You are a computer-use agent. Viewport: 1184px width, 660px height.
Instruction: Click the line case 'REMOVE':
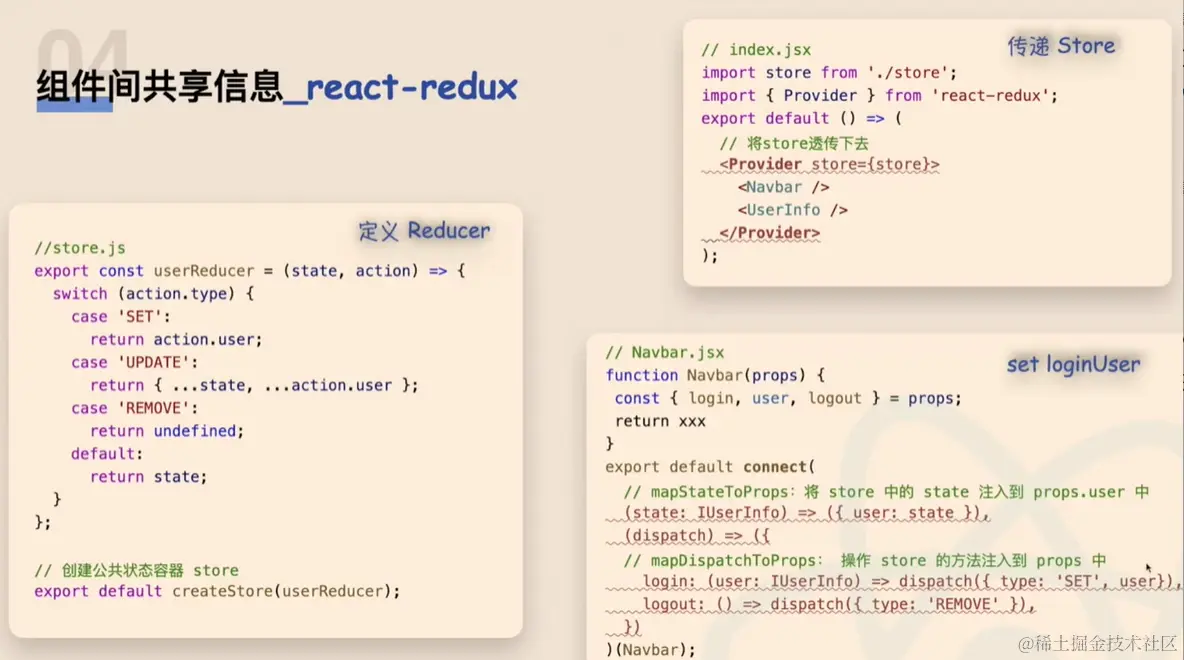(x=134, y=408)
